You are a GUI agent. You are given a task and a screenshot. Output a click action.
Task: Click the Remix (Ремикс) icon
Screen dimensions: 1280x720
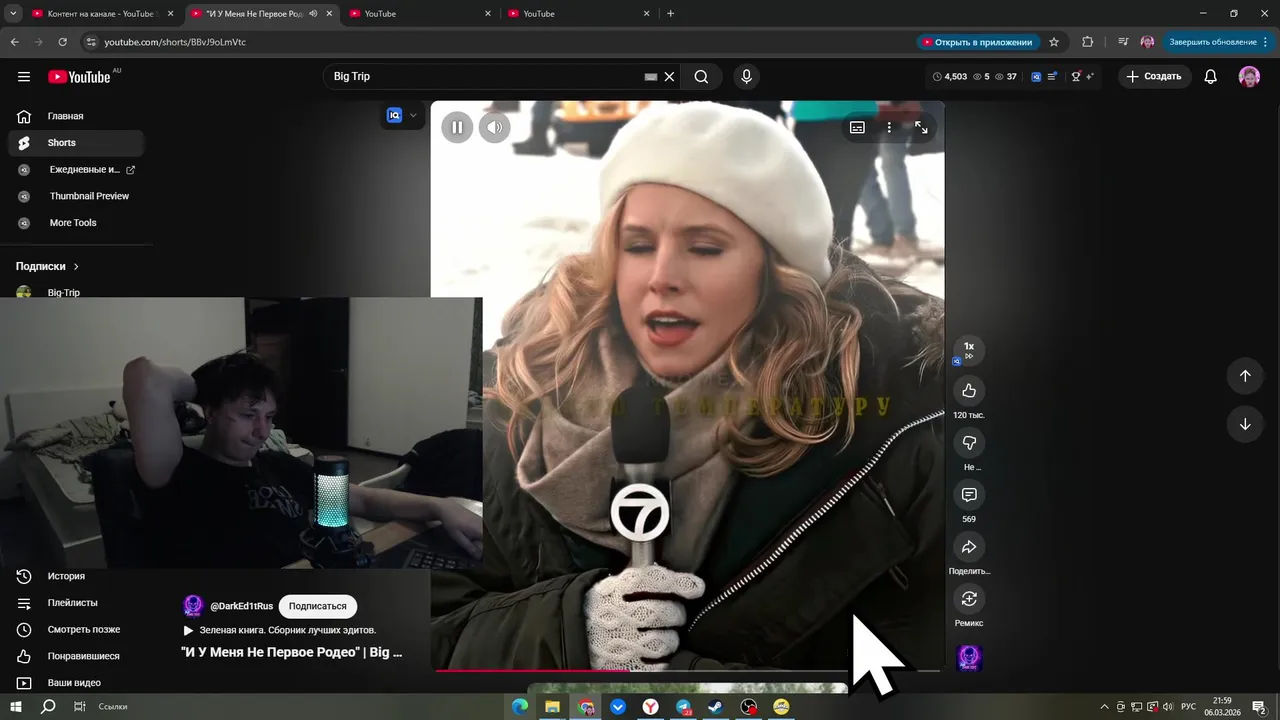[968, 598]
